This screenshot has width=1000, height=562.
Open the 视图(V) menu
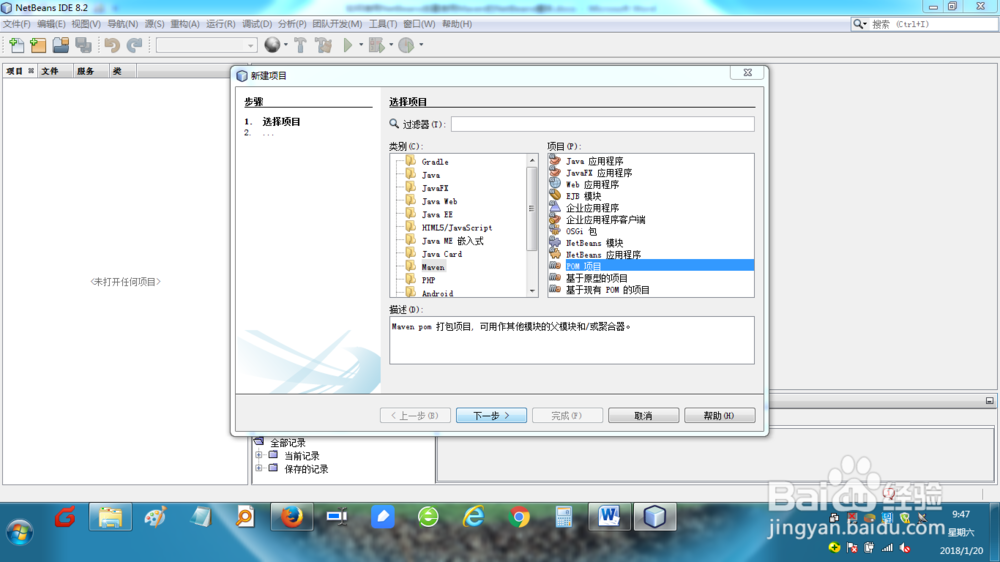pos(86,24)
